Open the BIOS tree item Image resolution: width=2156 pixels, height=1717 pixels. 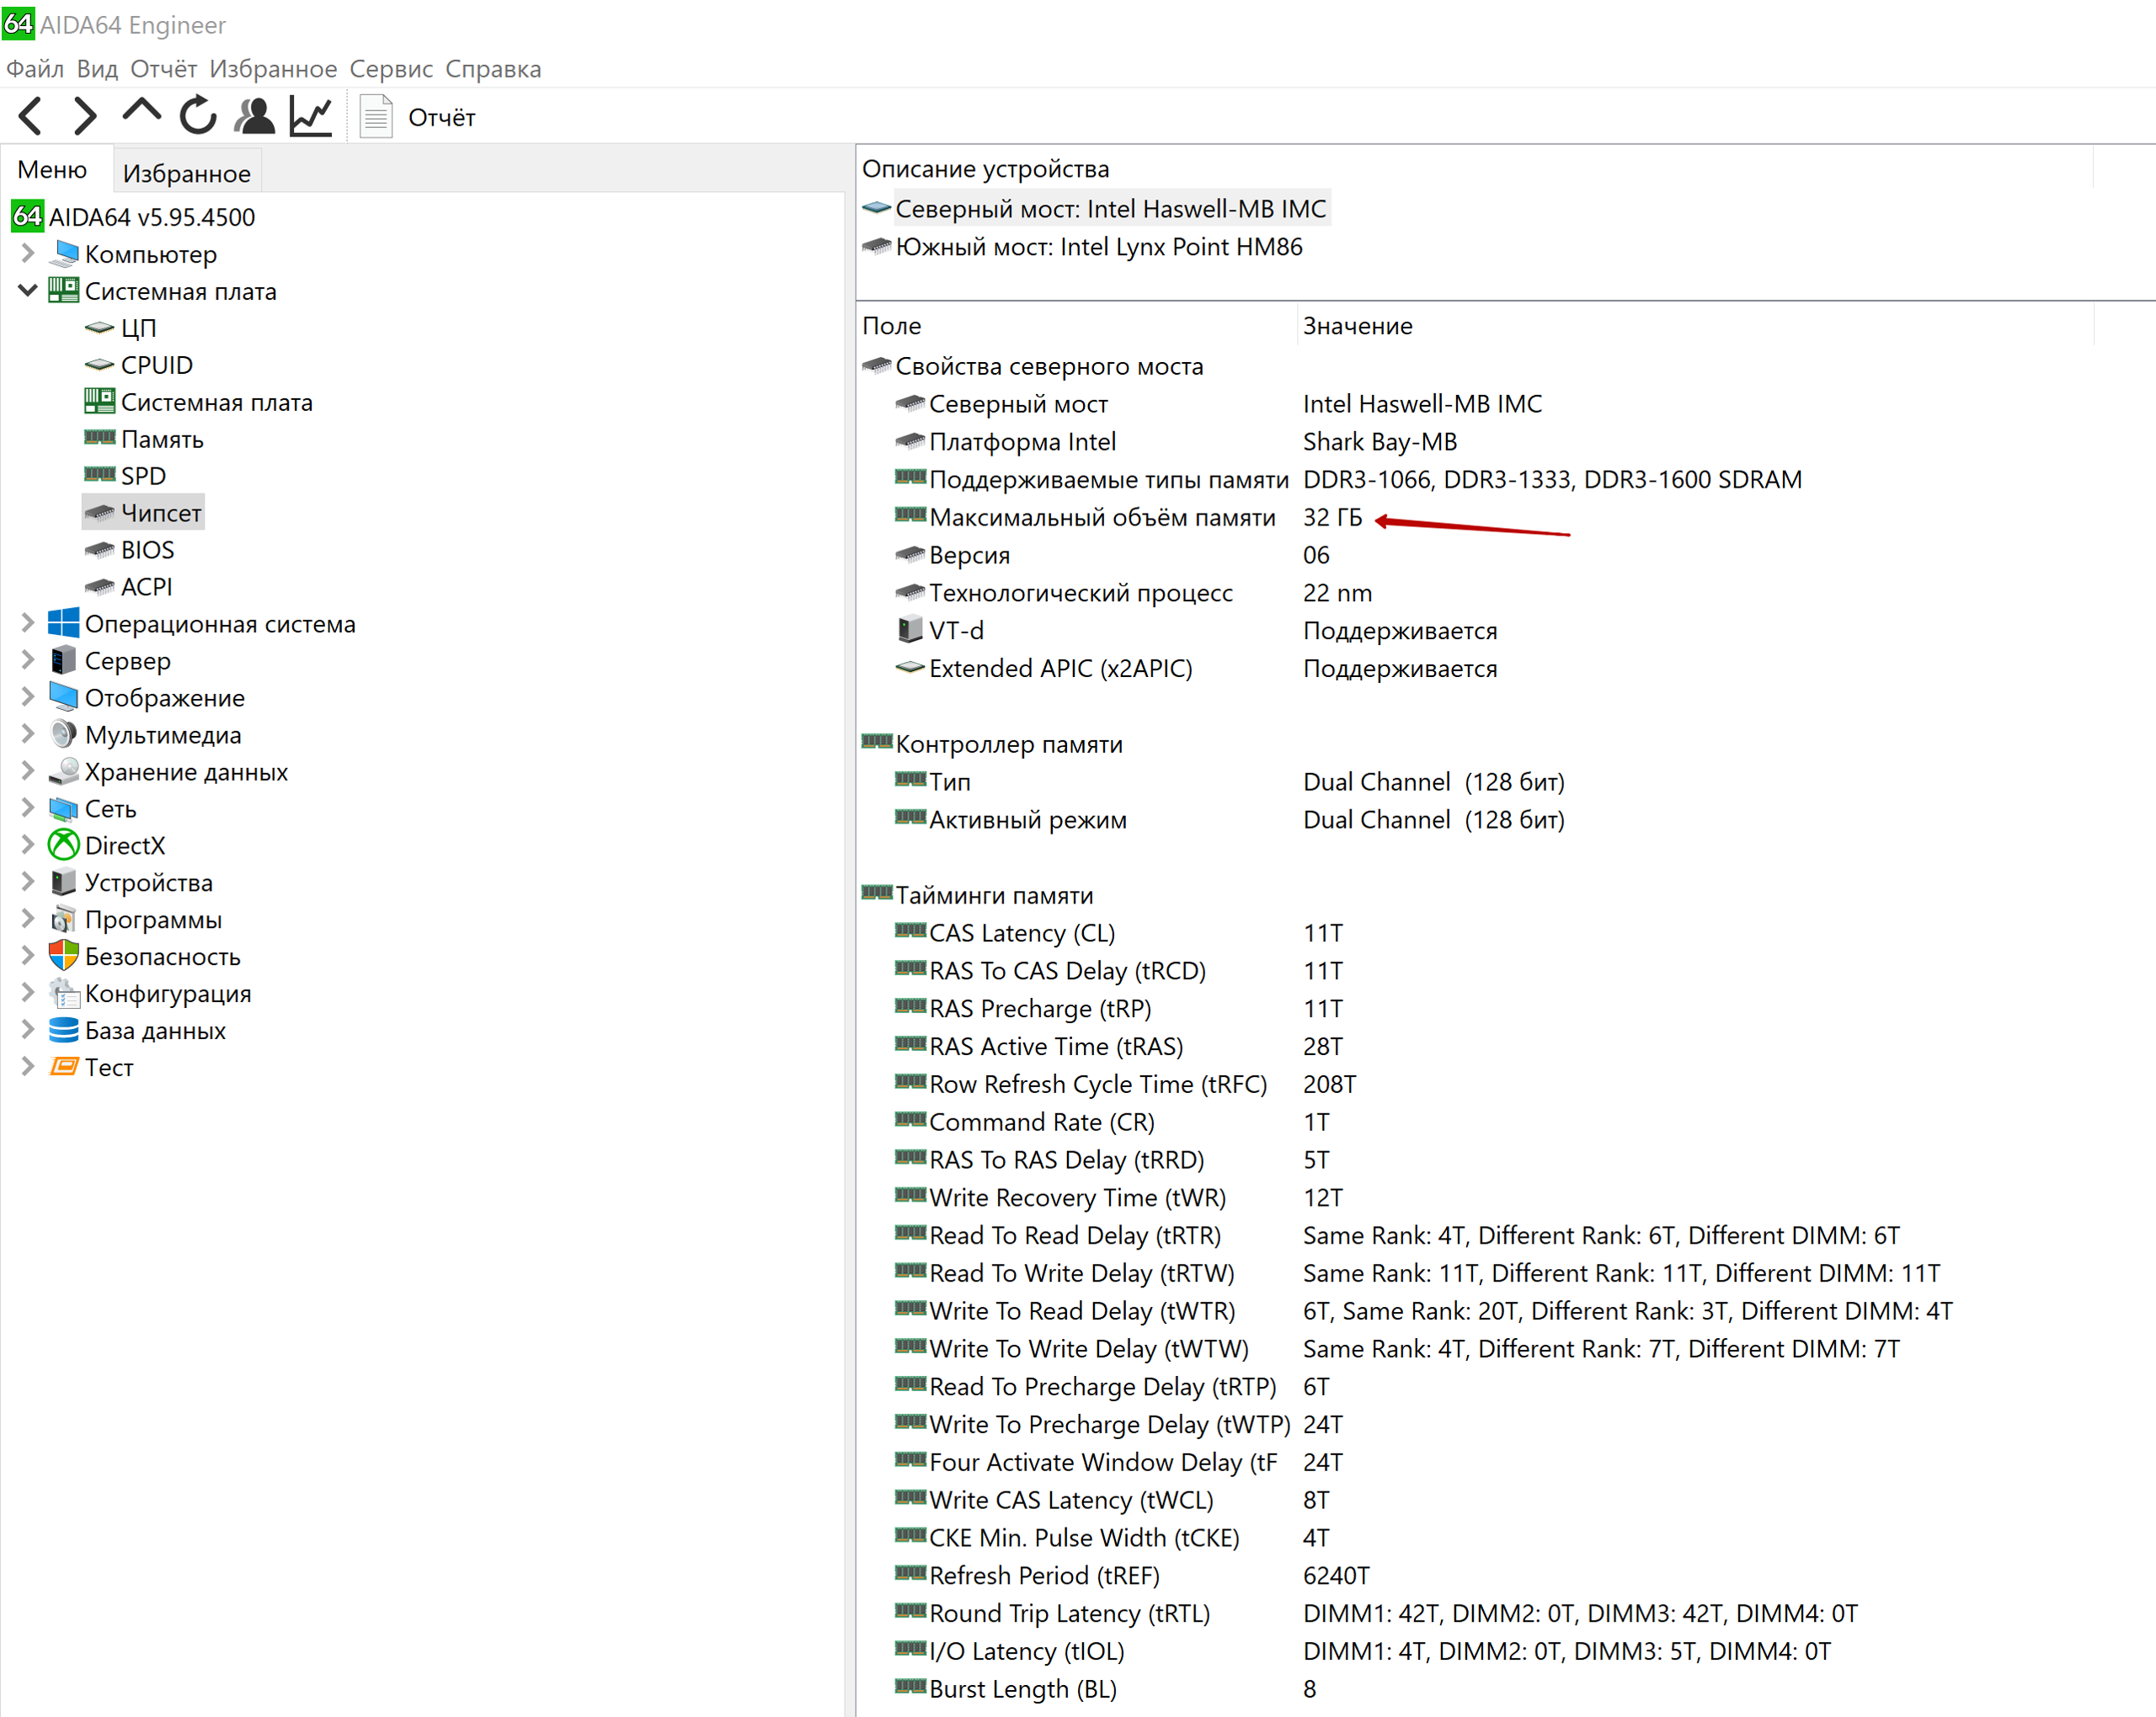[x=147, y=550]
